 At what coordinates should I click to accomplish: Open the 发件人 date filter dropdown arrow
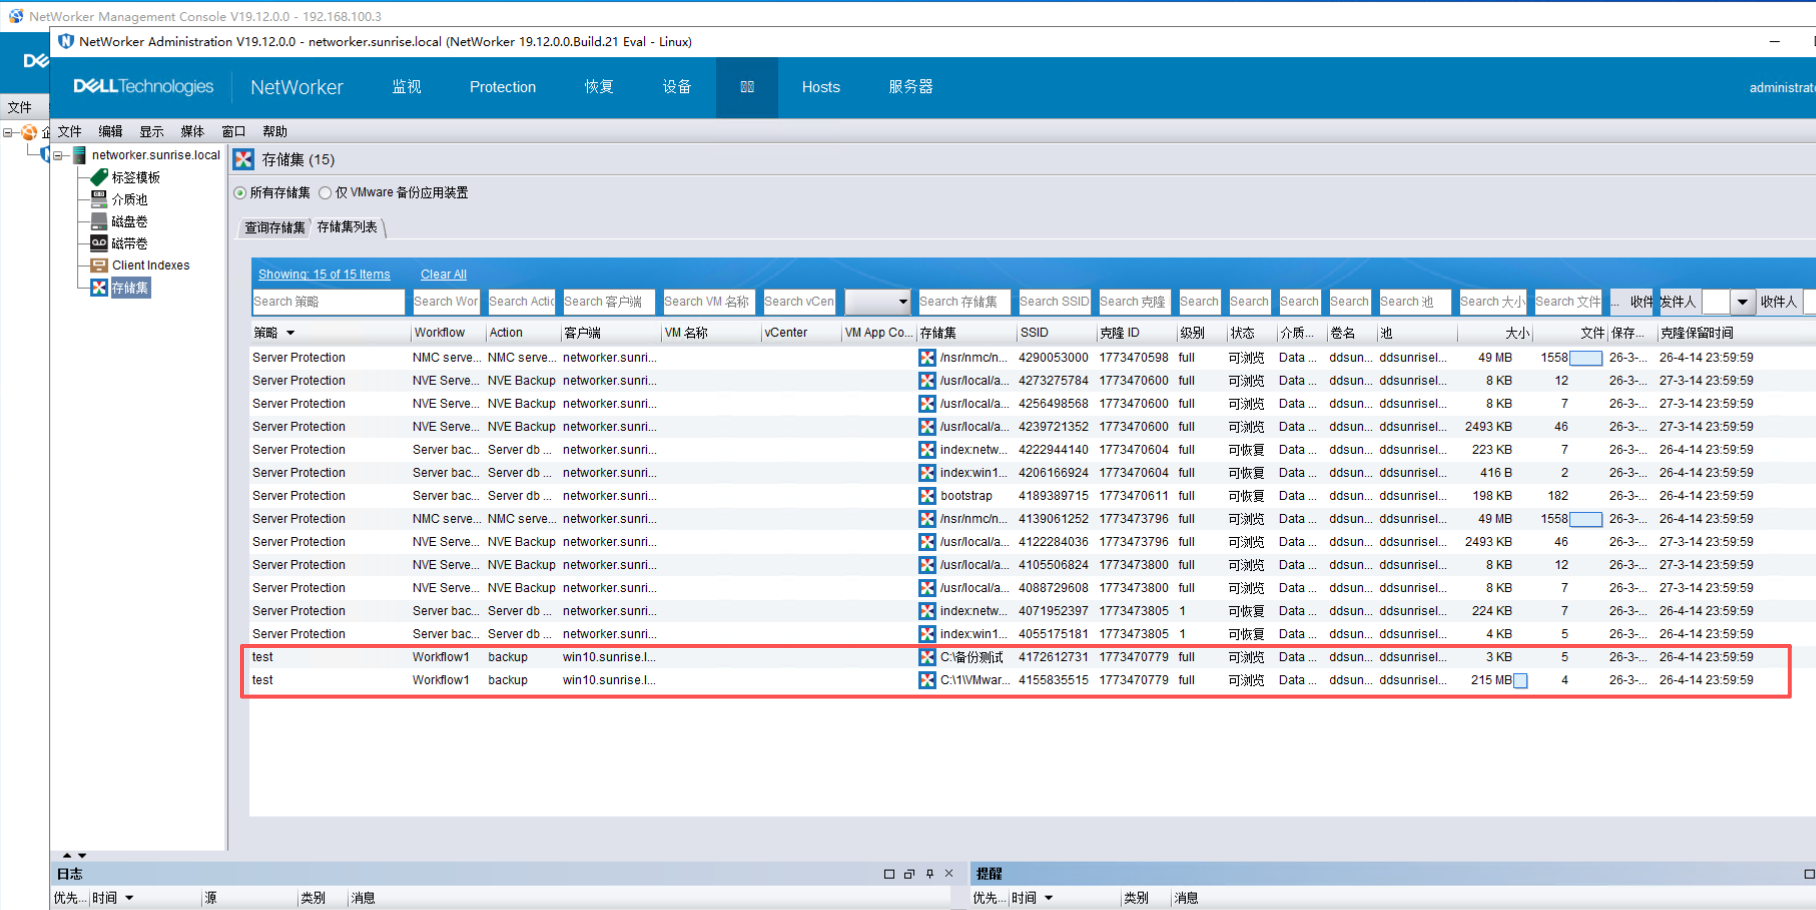tap(1742, 301)
